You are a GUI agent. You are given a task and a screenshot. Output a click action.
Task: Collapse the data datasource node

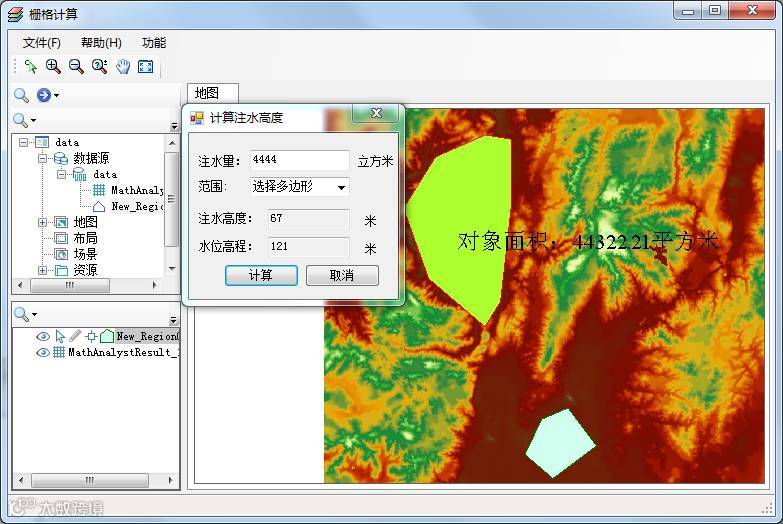pyautogui.click(x=61, y=174)
